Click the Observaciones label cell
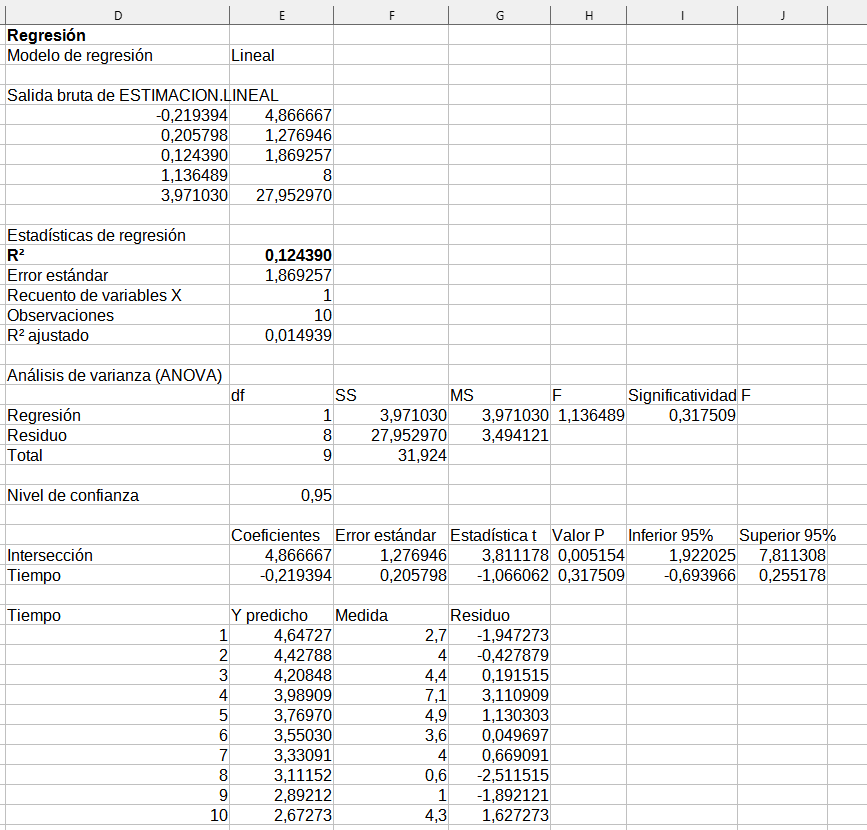 60,316
